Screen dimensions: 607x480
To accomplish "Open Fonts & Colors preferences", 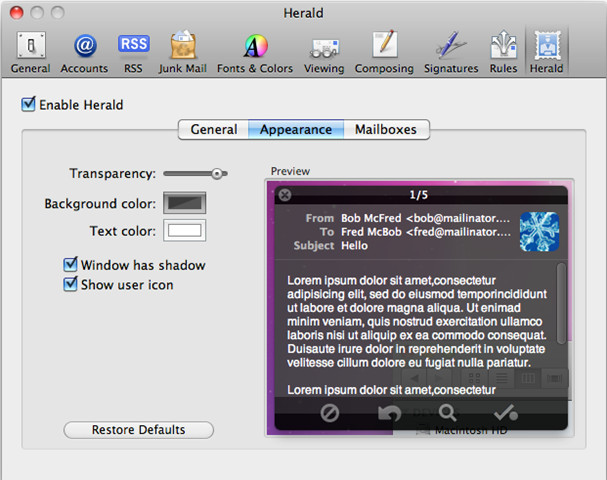I will pos(255,52).
